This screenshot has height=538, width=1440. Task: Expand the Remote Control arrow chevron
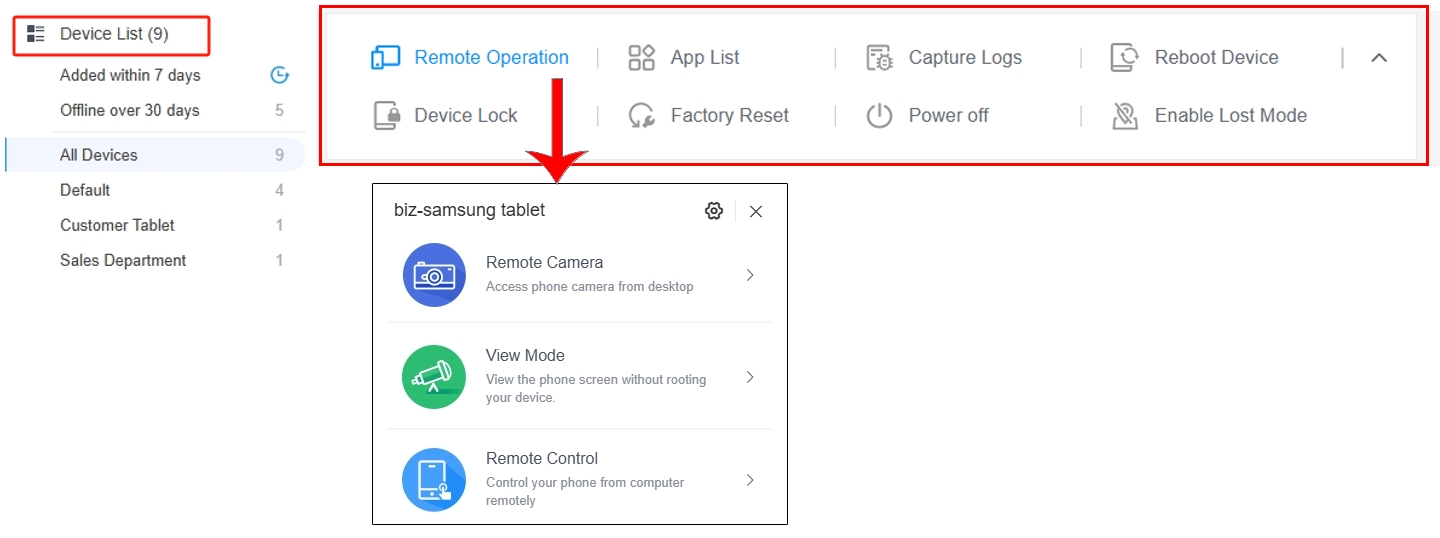click(750, 480)
